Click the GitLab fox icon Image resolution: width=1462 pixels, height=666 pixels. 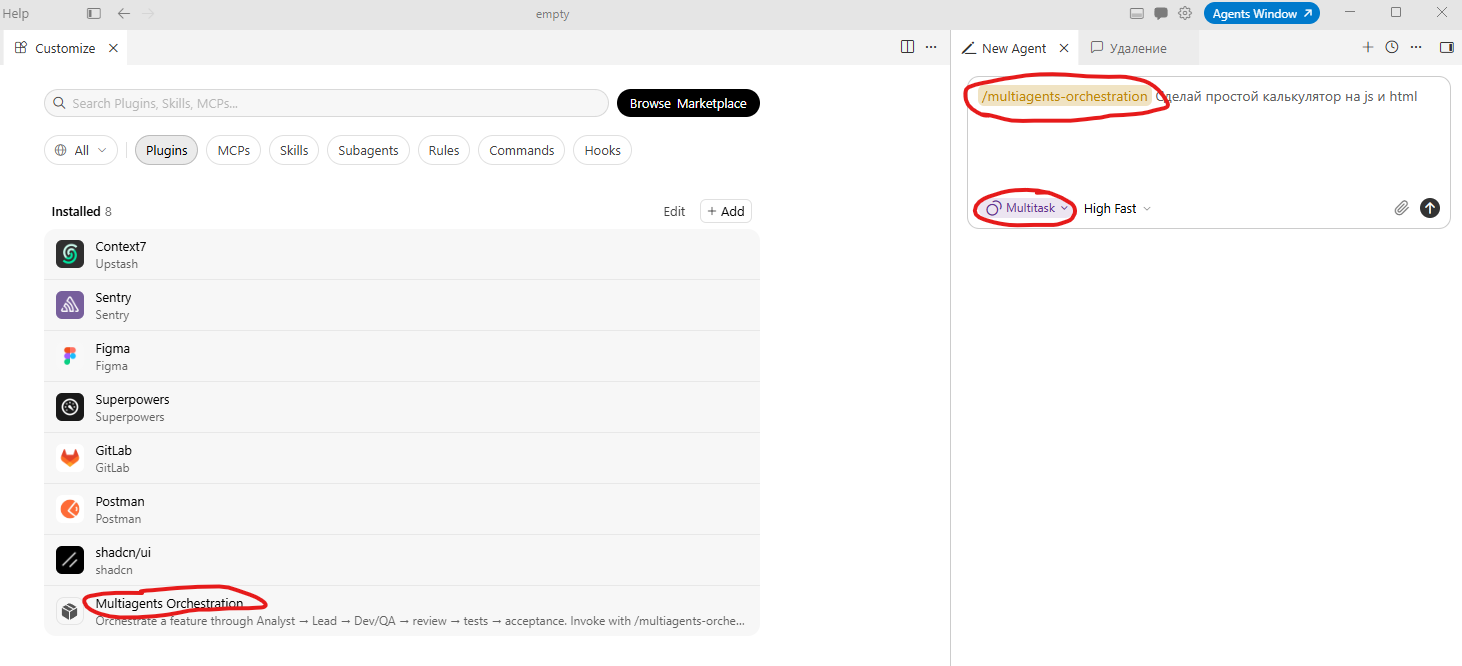[70, 458]
